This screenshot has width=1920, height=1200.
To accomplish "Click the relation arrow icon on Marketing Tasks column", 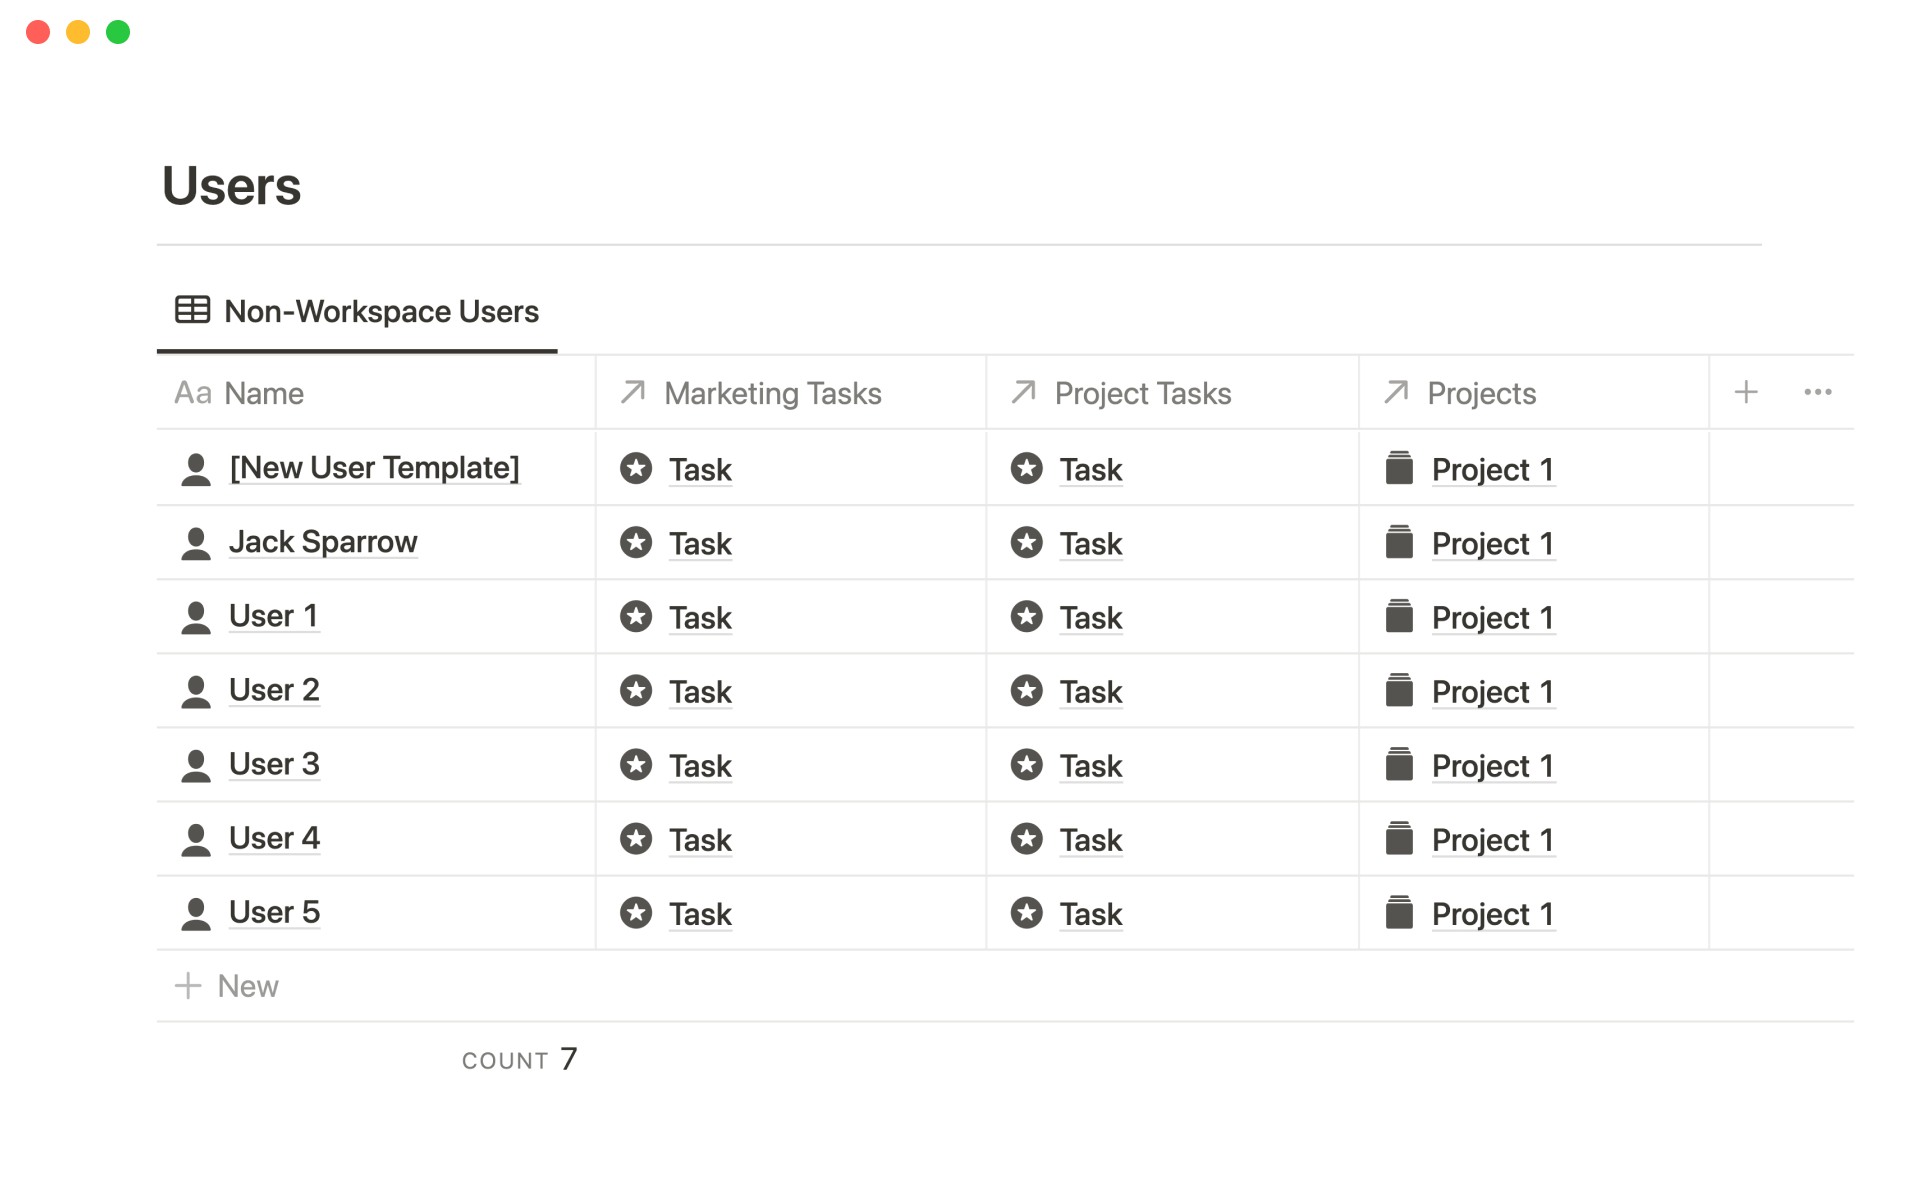I will 632,392.
